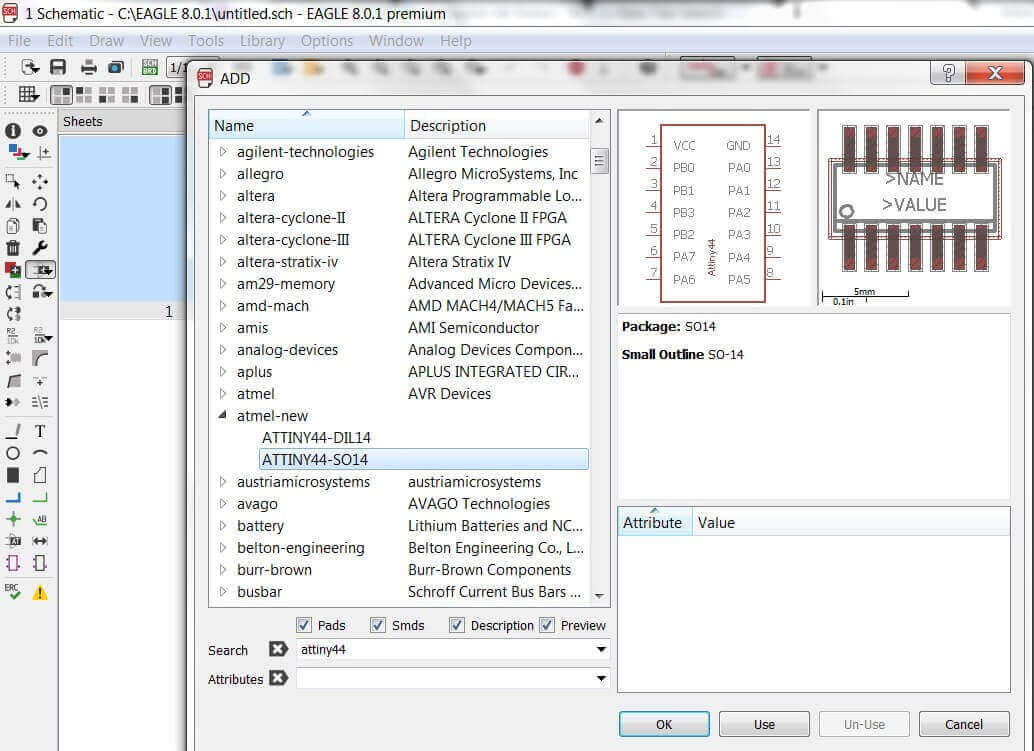
Task: Open the Options menu
Action: coord(326,41)
